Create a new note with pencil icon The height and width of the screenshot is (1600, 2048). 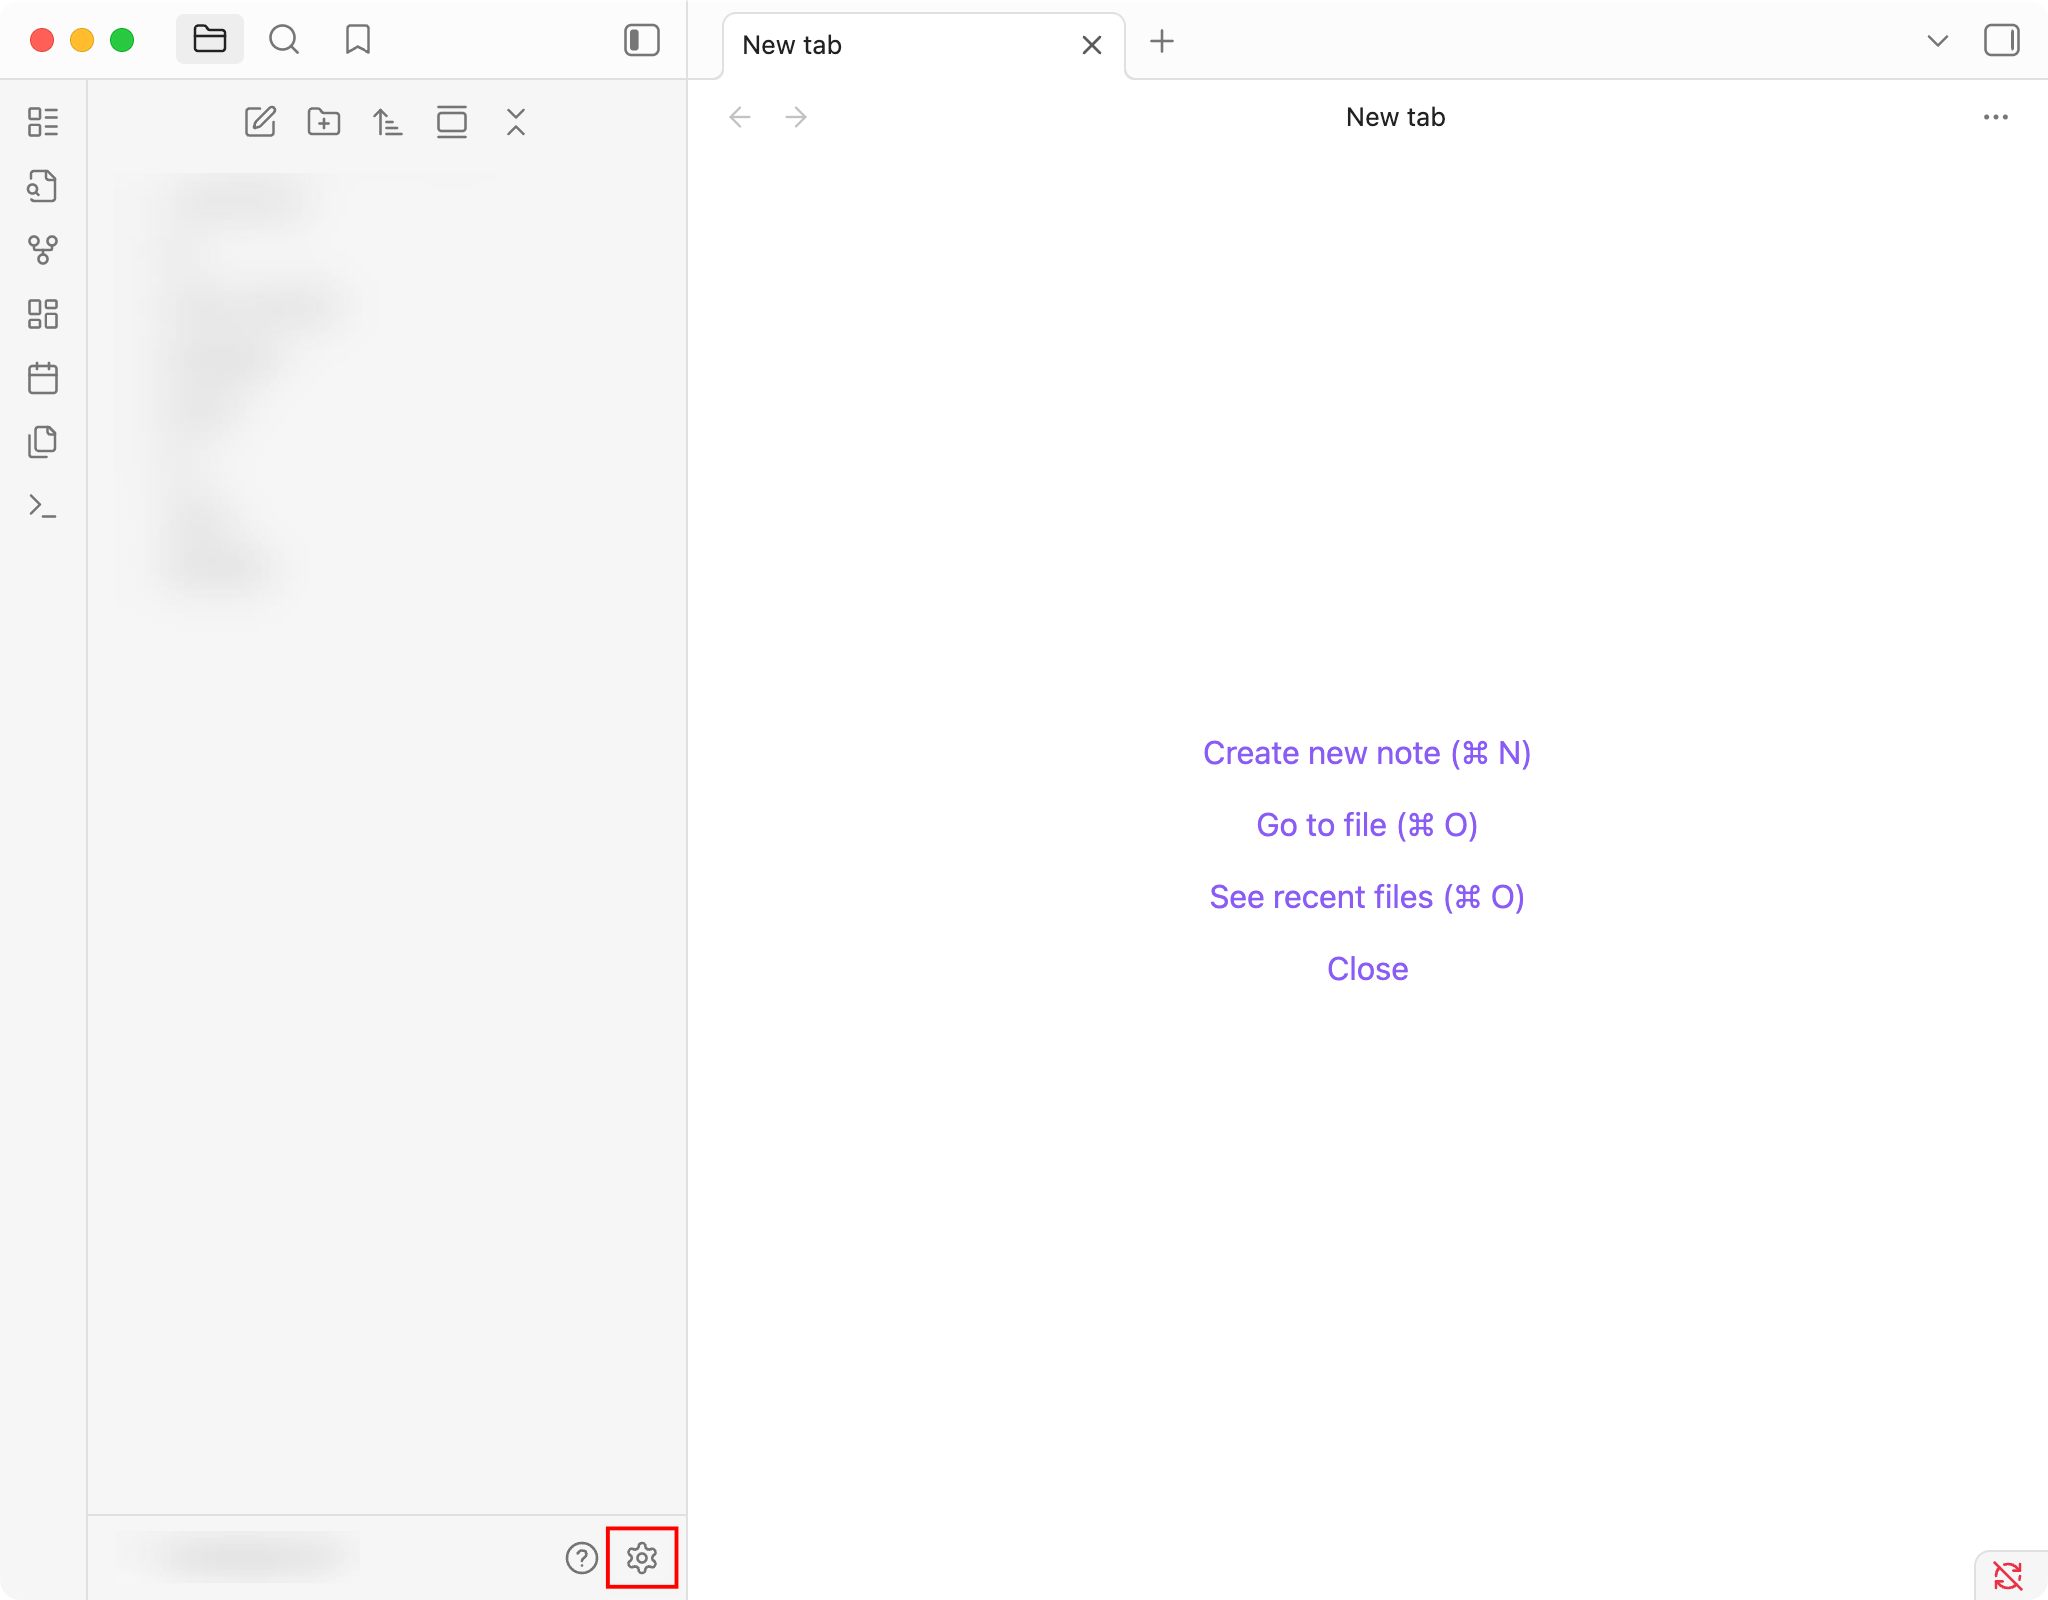(x=260, y=122)
